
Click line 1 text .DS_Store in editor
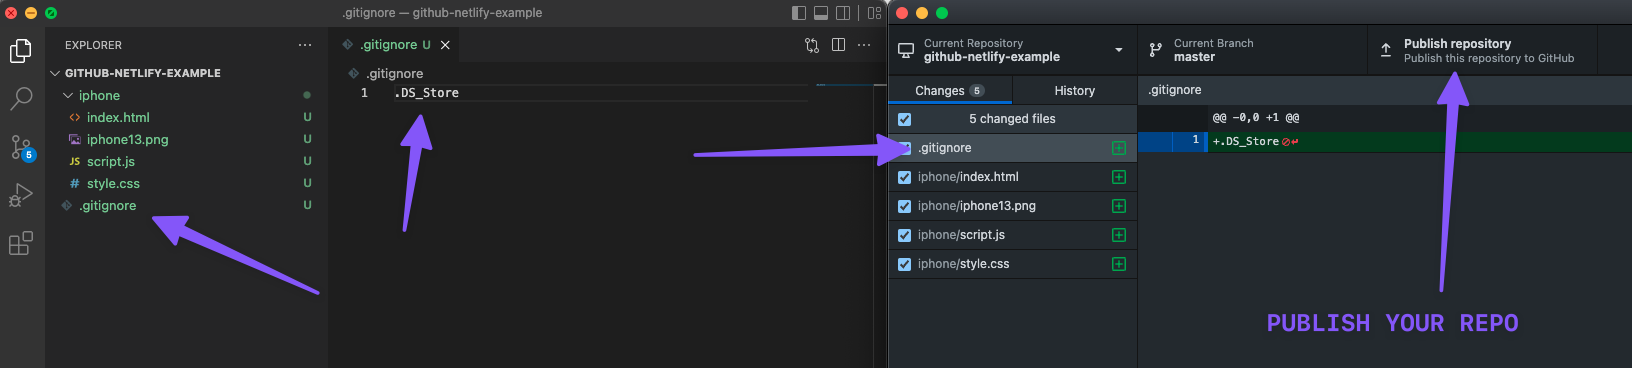click(427, 93)
